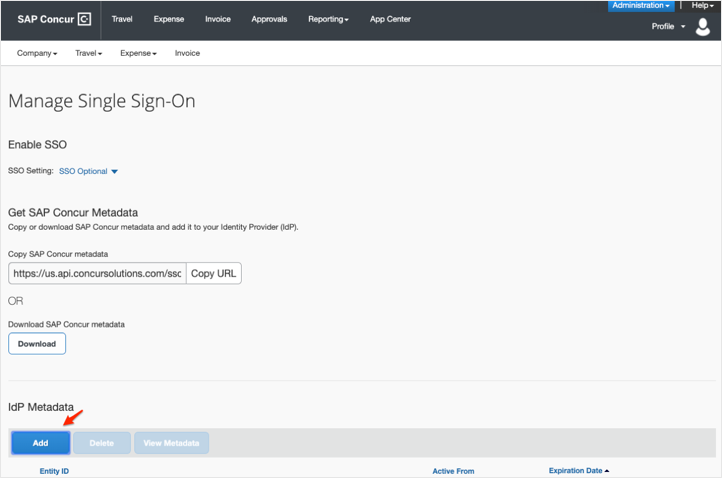Change the SSO Optional setting dropdown
Image resolution: width=722 pixels, height=478 pixels.
[88, 171]
